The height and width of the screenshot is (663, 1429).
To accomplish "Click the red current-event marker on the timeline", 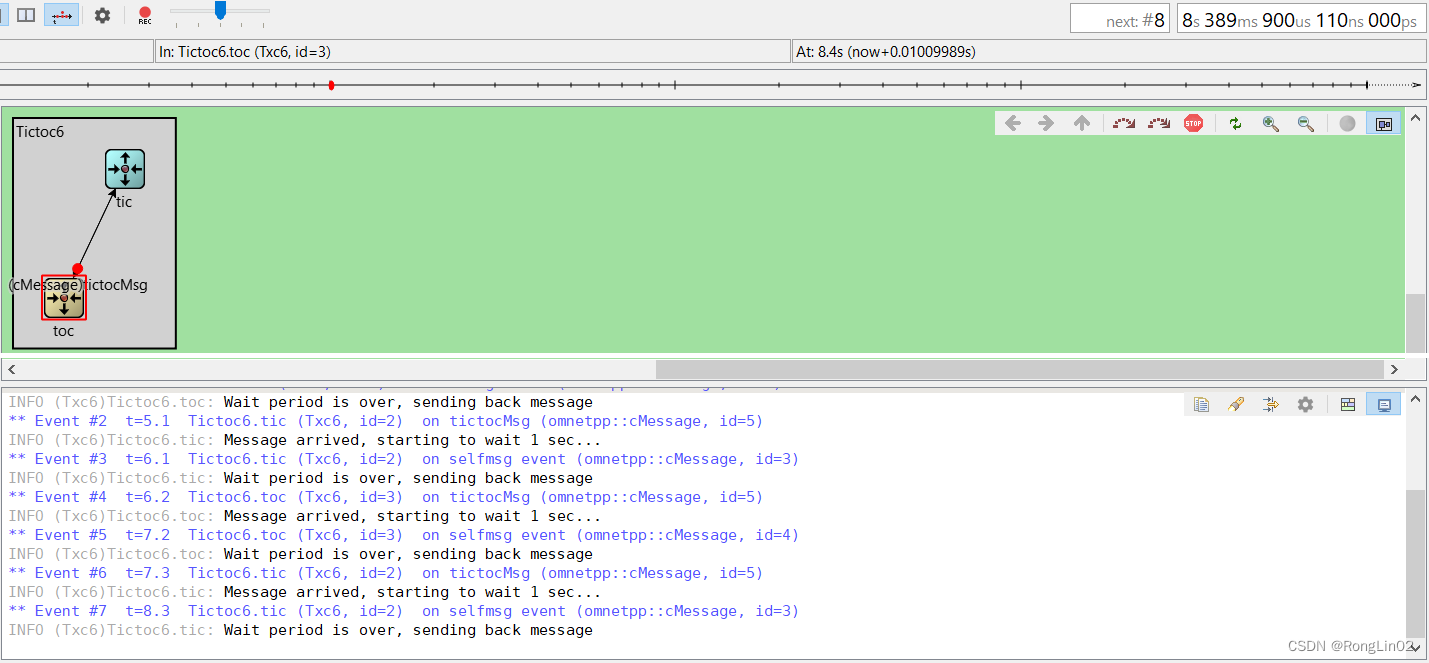I will point(331,85).
